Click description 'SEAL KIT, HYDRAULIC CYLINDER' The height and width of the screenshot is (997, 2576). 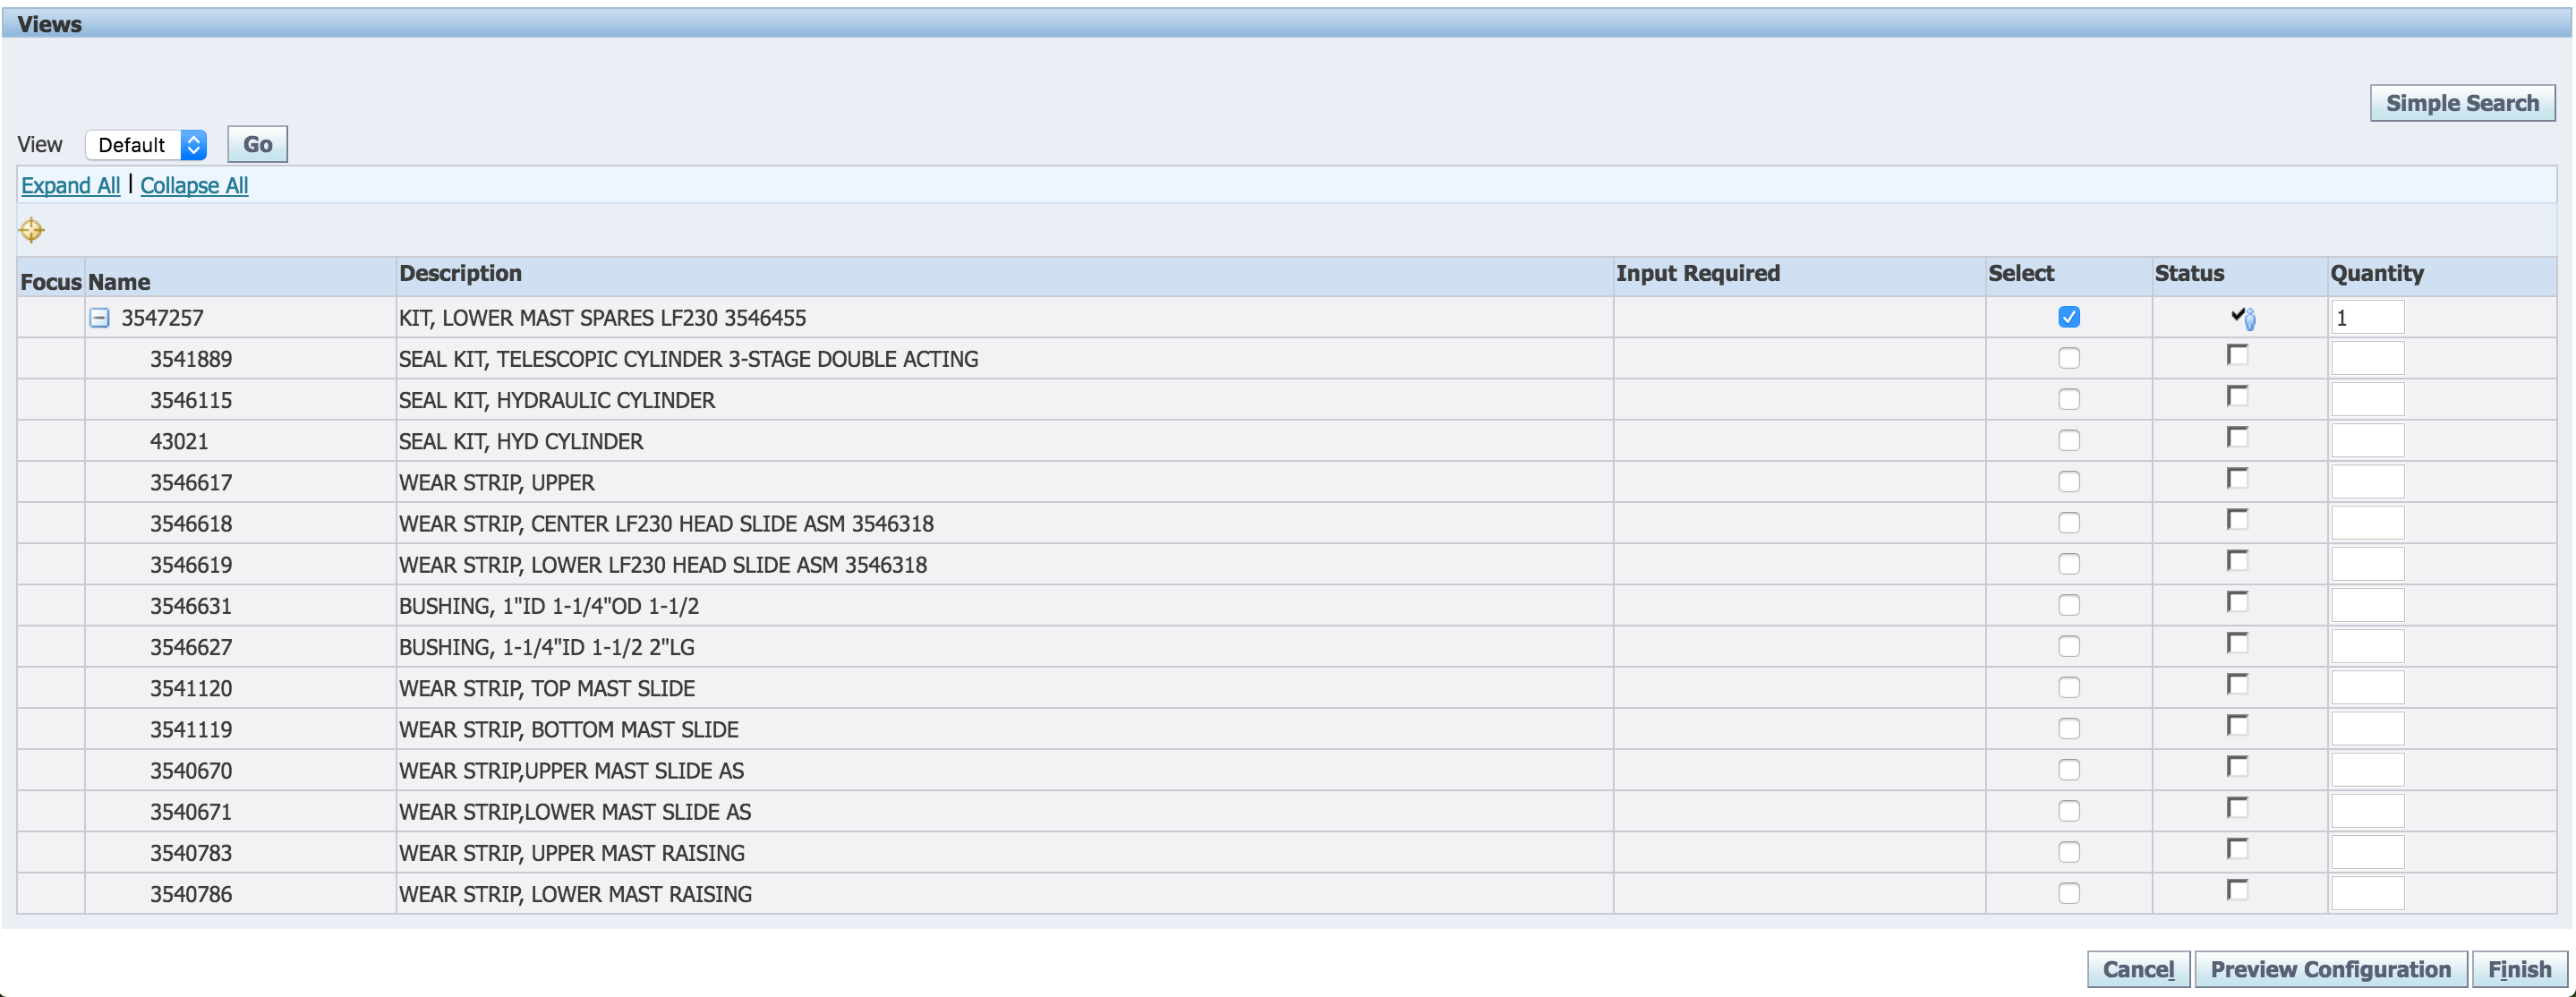[x=557, y=400]
